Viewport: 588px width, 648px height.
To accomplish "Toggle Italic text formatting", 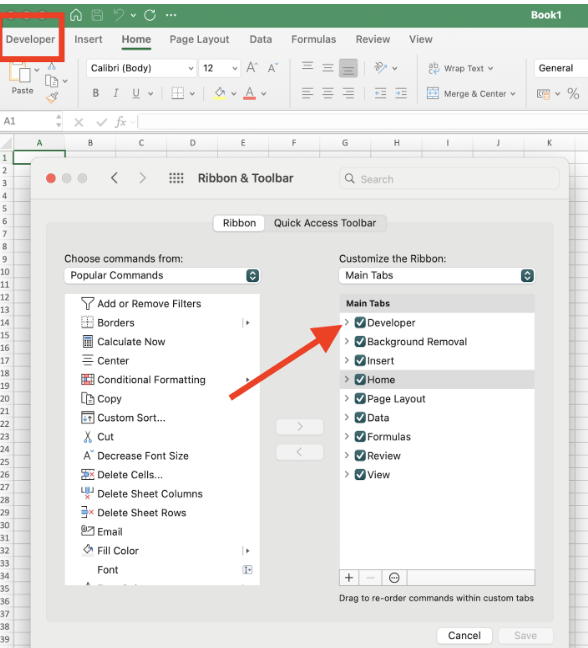I will point(116,93).
